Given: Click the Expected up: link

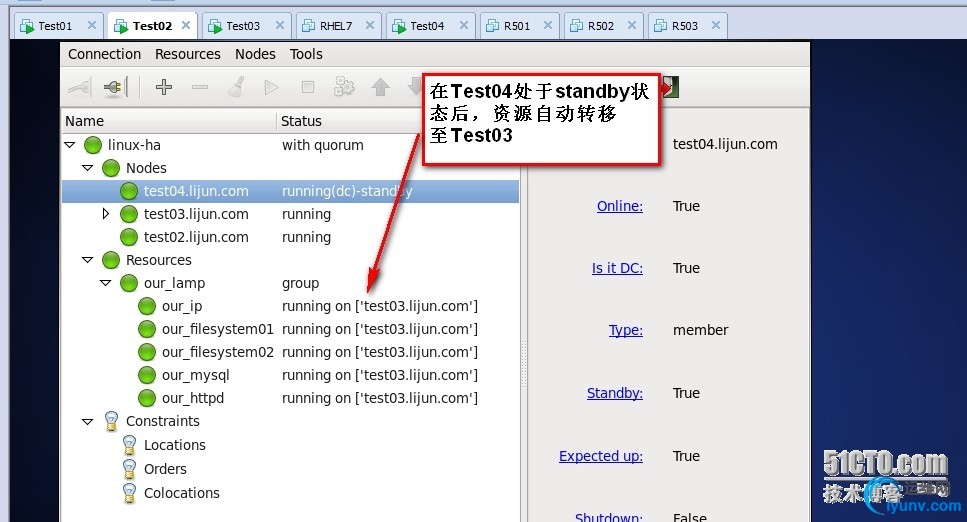Looking at the screenshot, I should pyautogui.click(x=601, y=456).
